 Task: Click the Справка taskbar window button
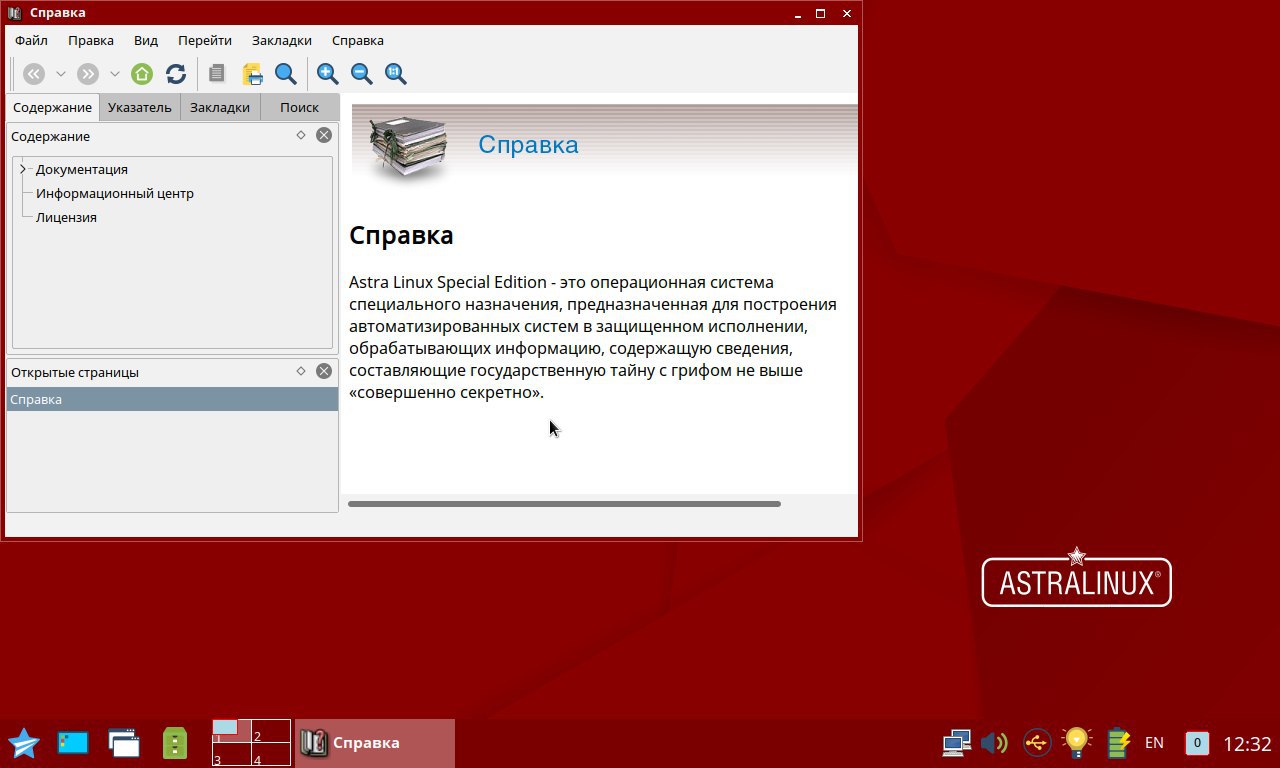coord(375,743)
